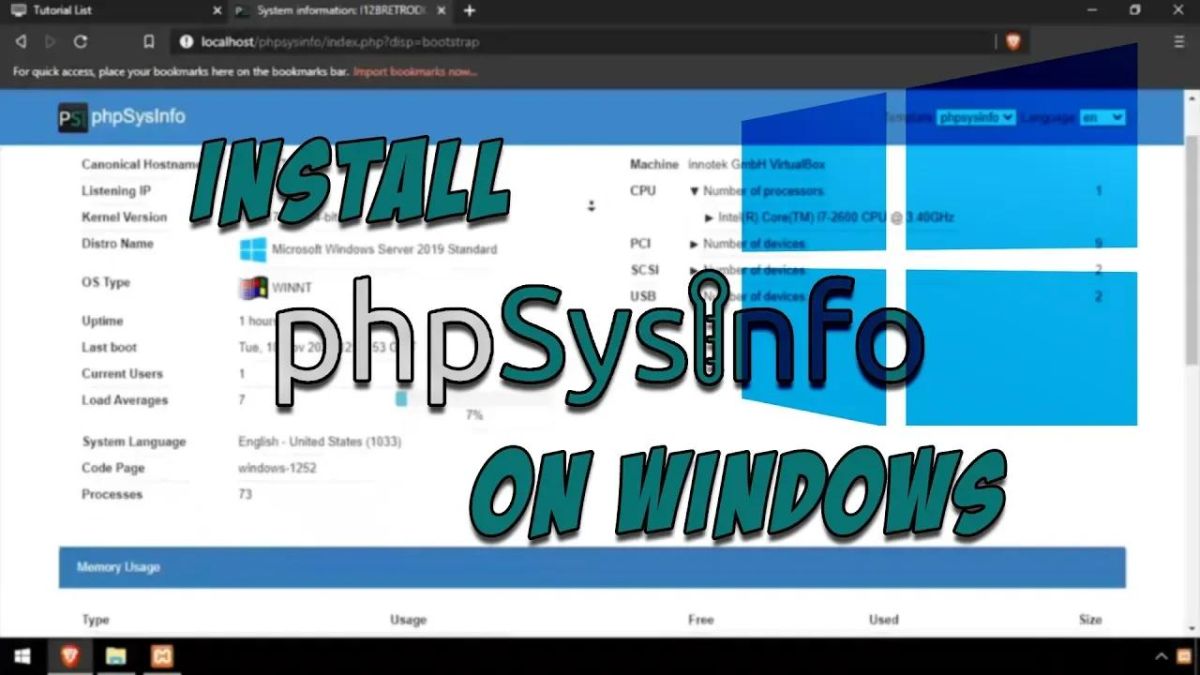Open the Language dropdown
The height and width of the screenshot is (675, 1200).
click(1102, 117)
